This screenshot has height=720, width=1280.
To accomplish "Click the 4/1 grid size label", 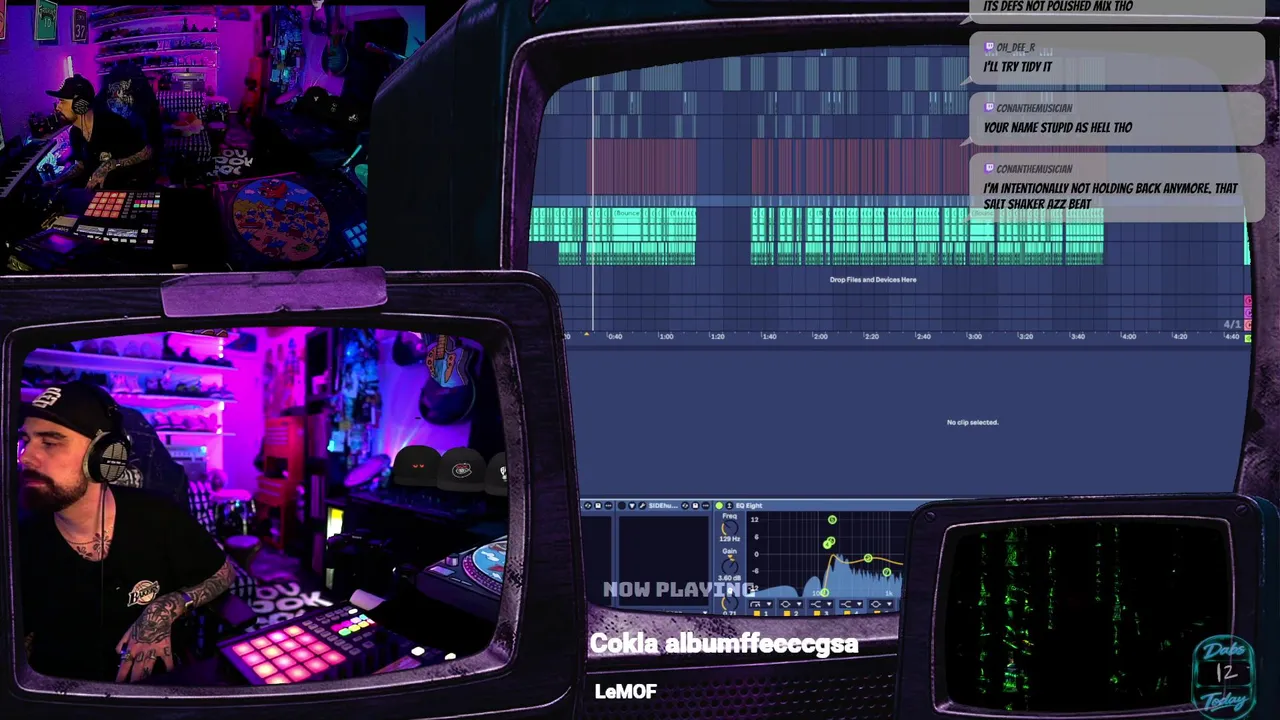I will (x=1232, y=324).
